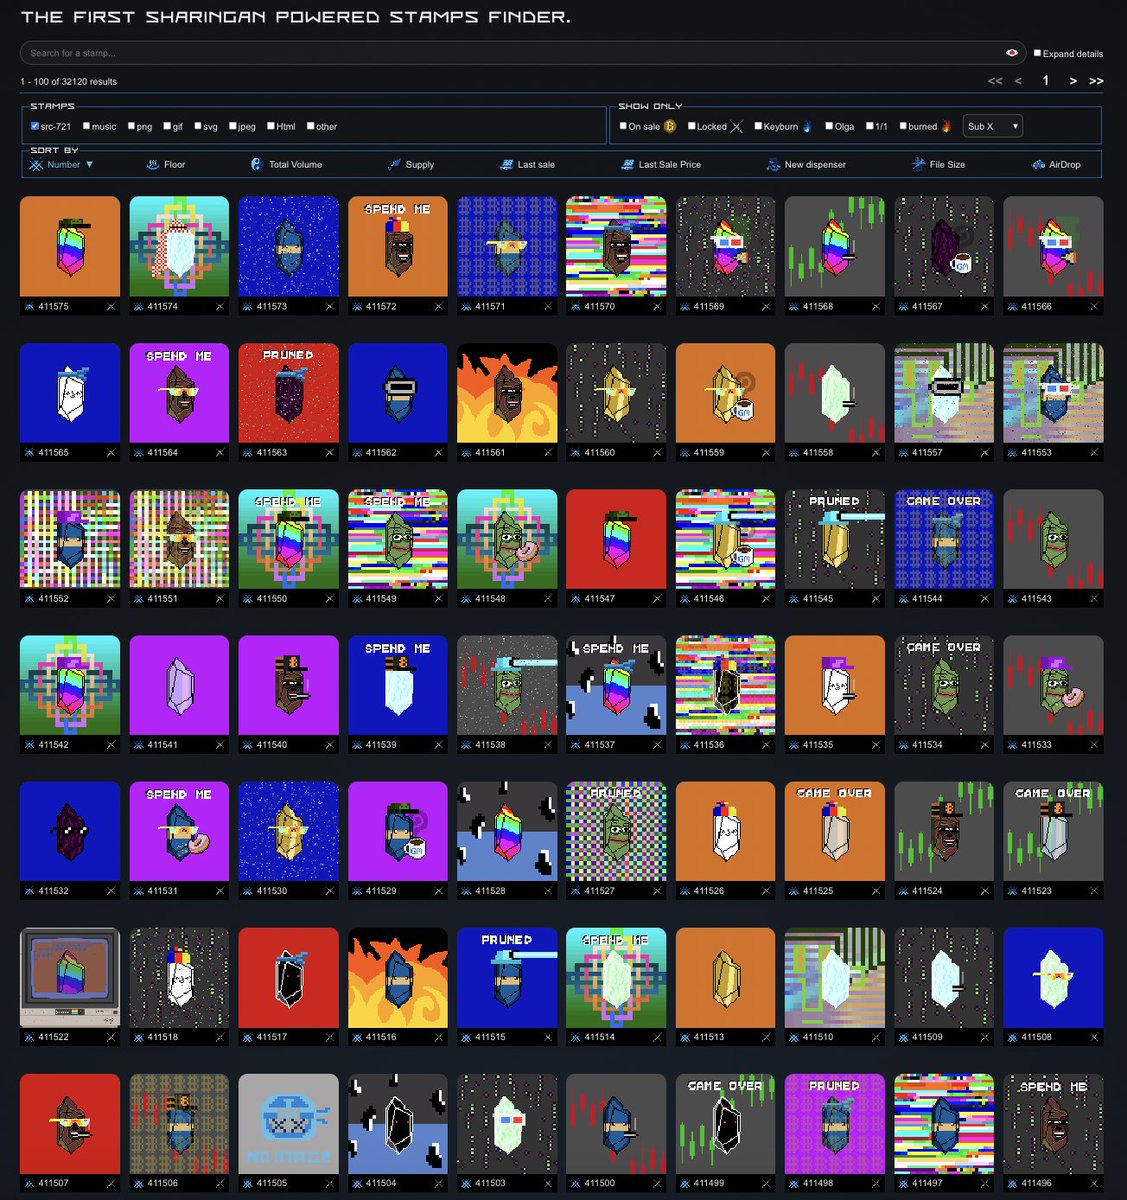Click the small stamp icon beside 411526
Viewport: 1127px width, 1200px height.
click(x=685, y=891)
